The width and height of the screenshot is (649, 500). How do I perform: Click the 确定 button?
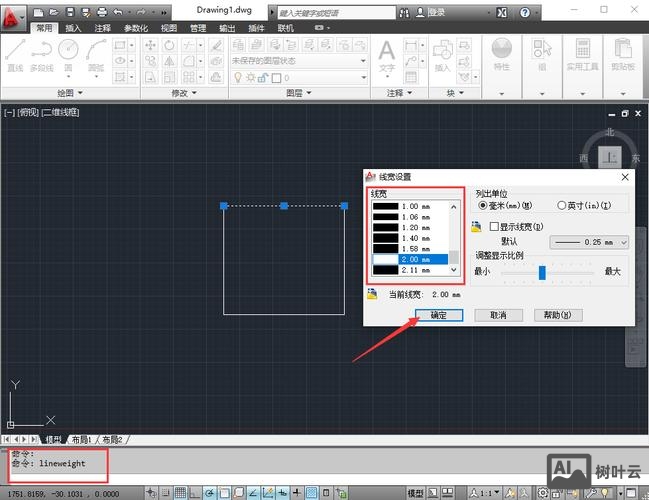[x=439, y=315]
